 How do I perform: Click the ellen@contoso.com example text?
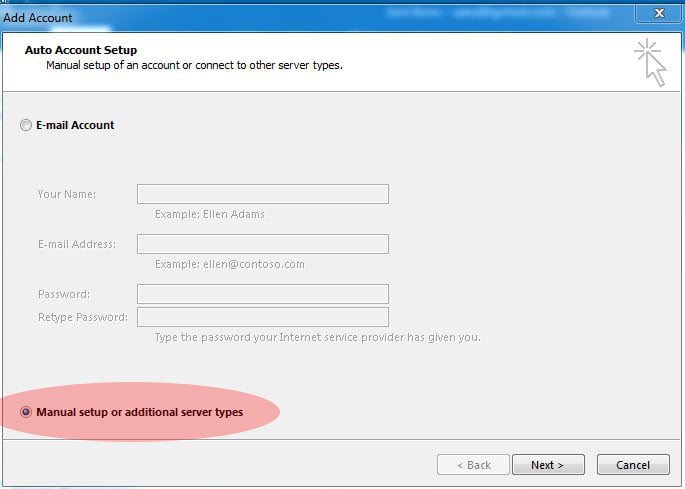click(x=253, y=264)
